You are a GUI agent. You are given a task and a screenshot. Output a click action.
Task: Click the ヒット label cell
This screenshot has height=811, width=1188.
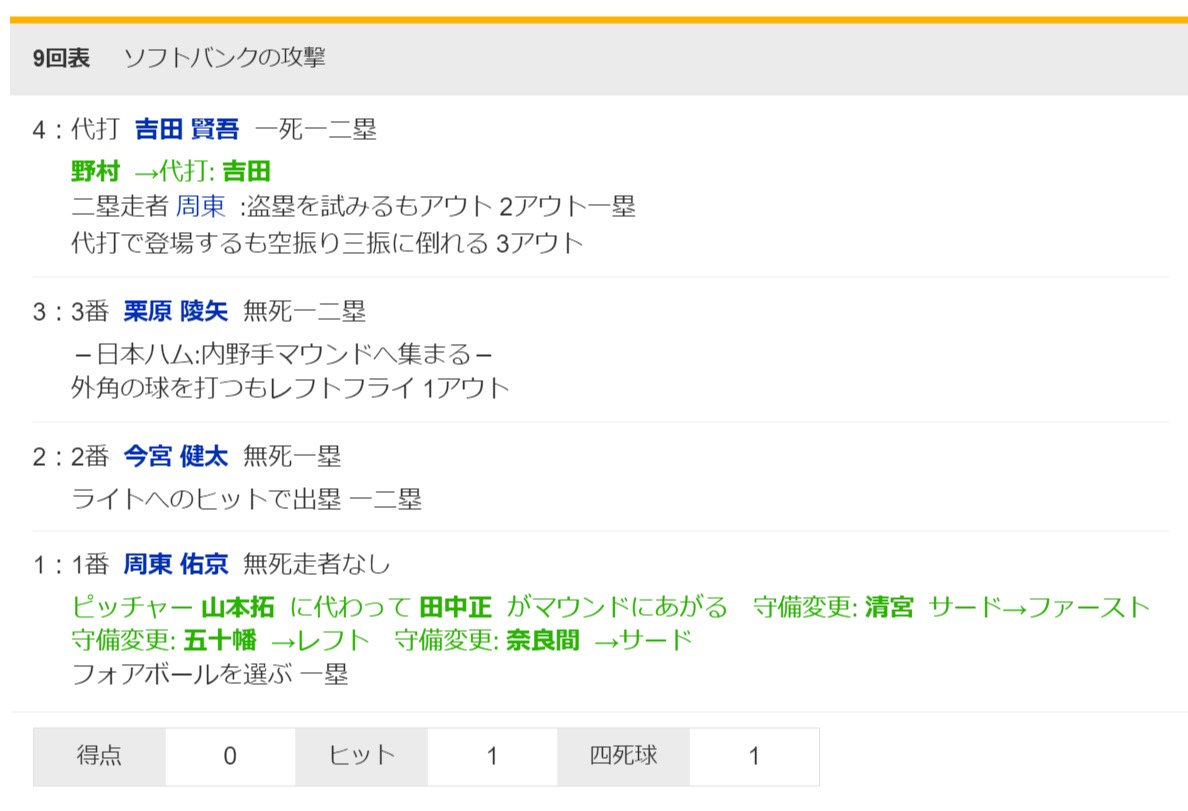(x=361, y=756)
